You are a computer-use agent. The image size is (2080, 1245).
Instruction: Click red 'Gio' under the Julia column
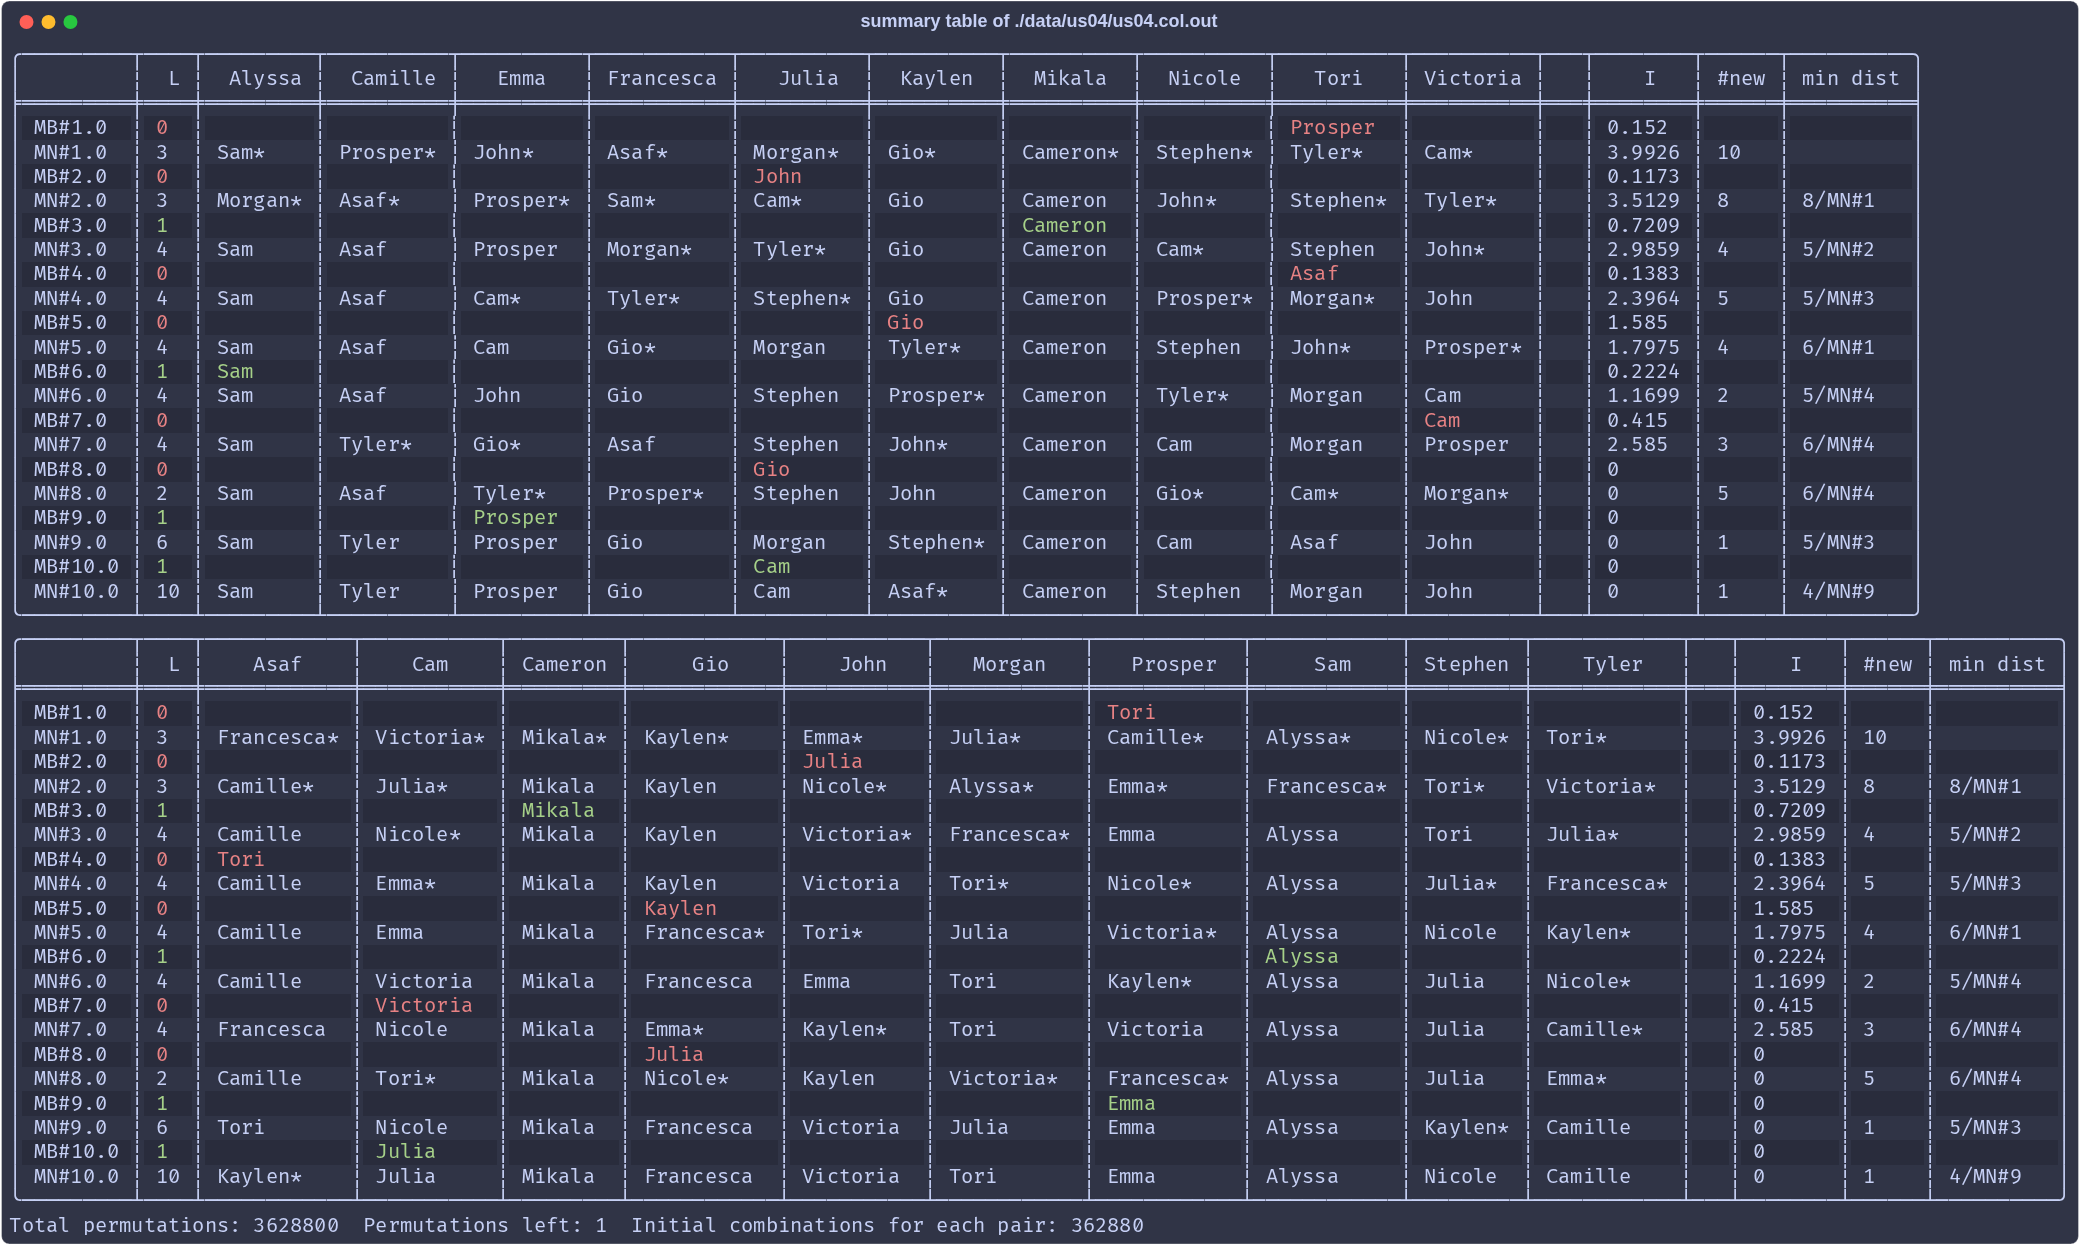coord(771,469)
